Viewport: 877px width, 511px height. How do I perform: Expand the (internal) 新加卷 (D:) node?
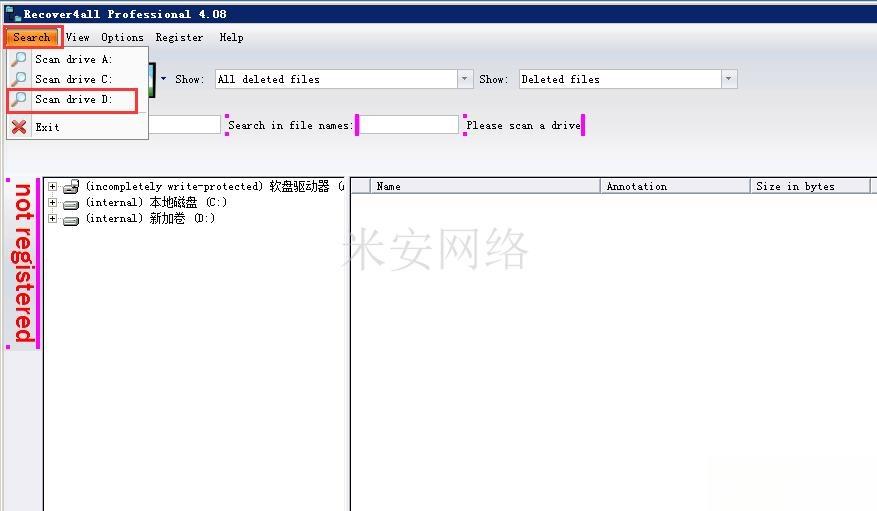click(x=53, y=219)
